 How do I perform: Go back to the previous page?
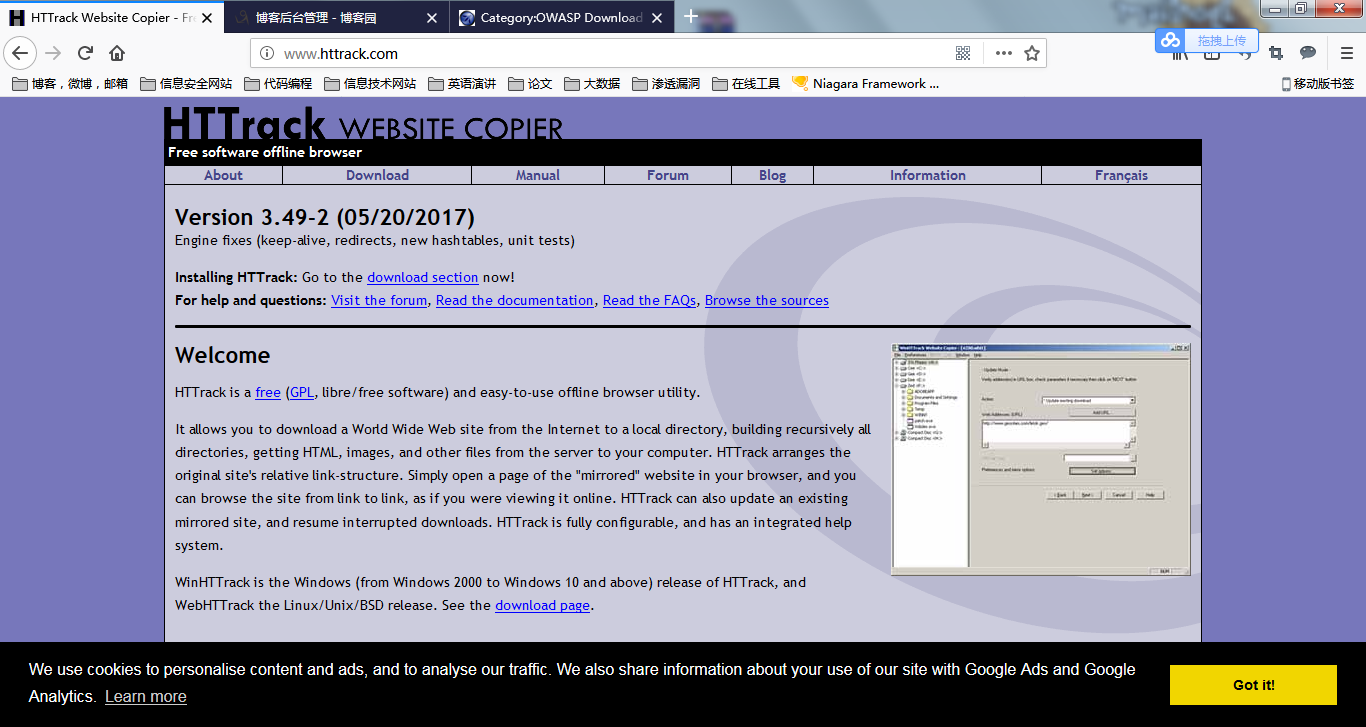click(21, 53)
